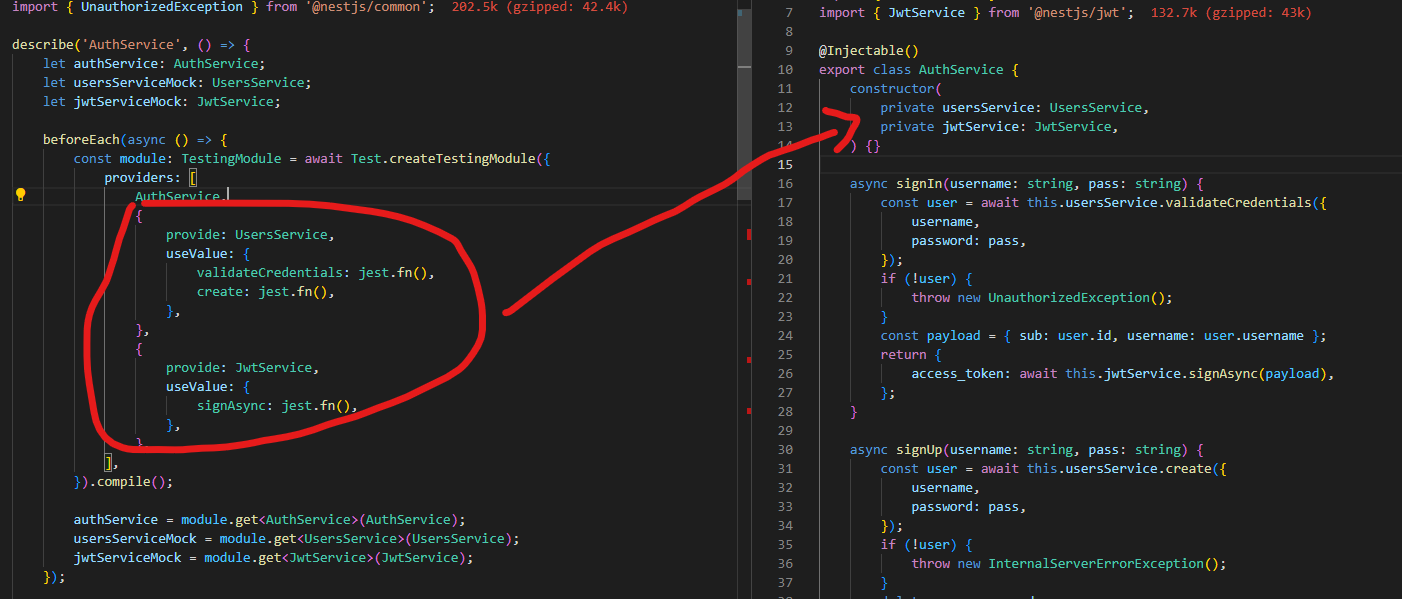The width and height of the screenshot is (1402, 599).
Task: Select line number 36 in right editor gutter
Action: click(x=785, y=564)
